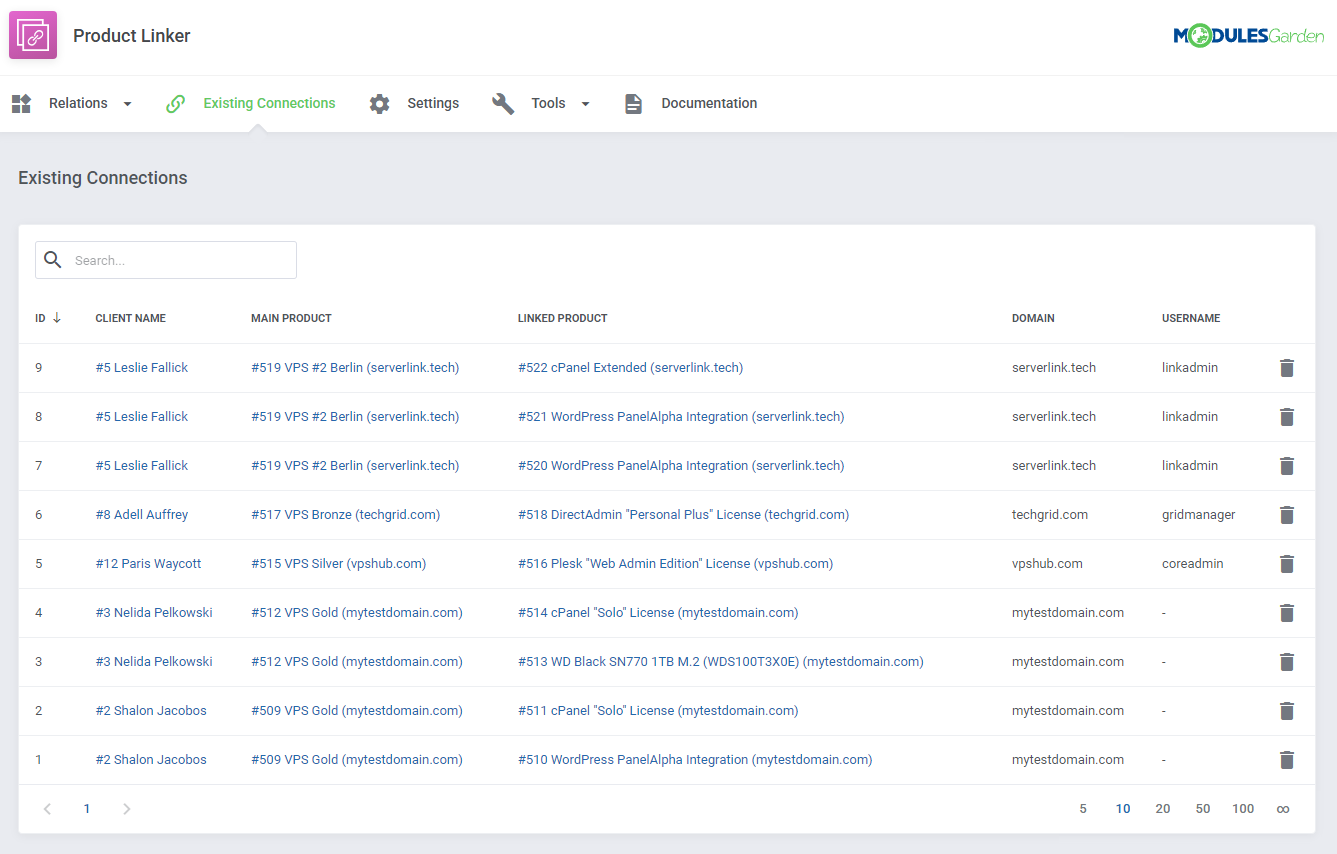
Task: Open #516 Plesk Web Admin Edition link
Action: pos(676,564)
